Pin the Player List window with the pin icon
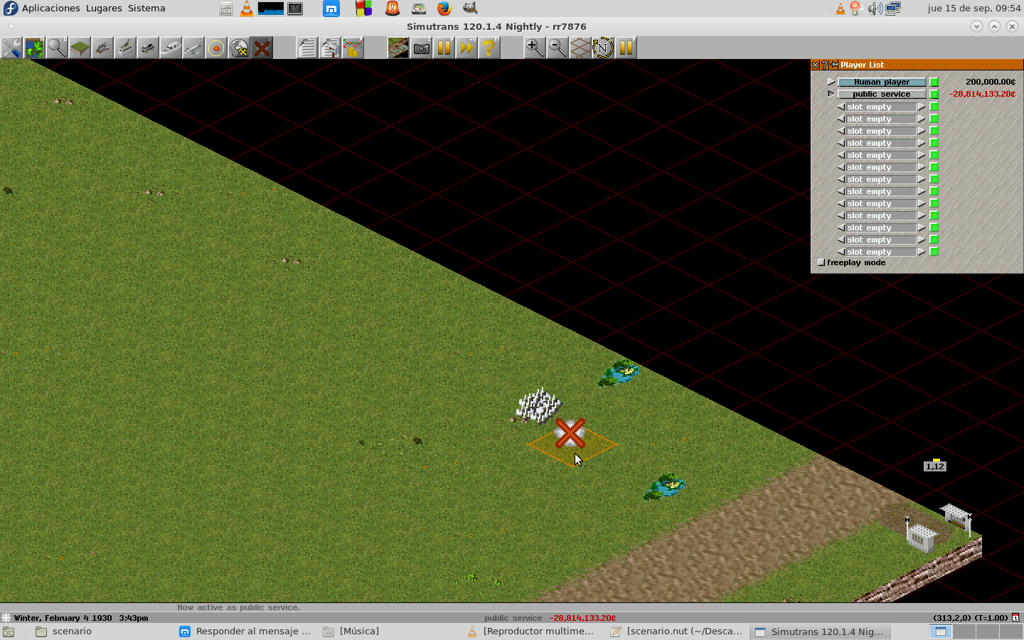Viewport: 1024px width, 640px height. coord(835,65)
